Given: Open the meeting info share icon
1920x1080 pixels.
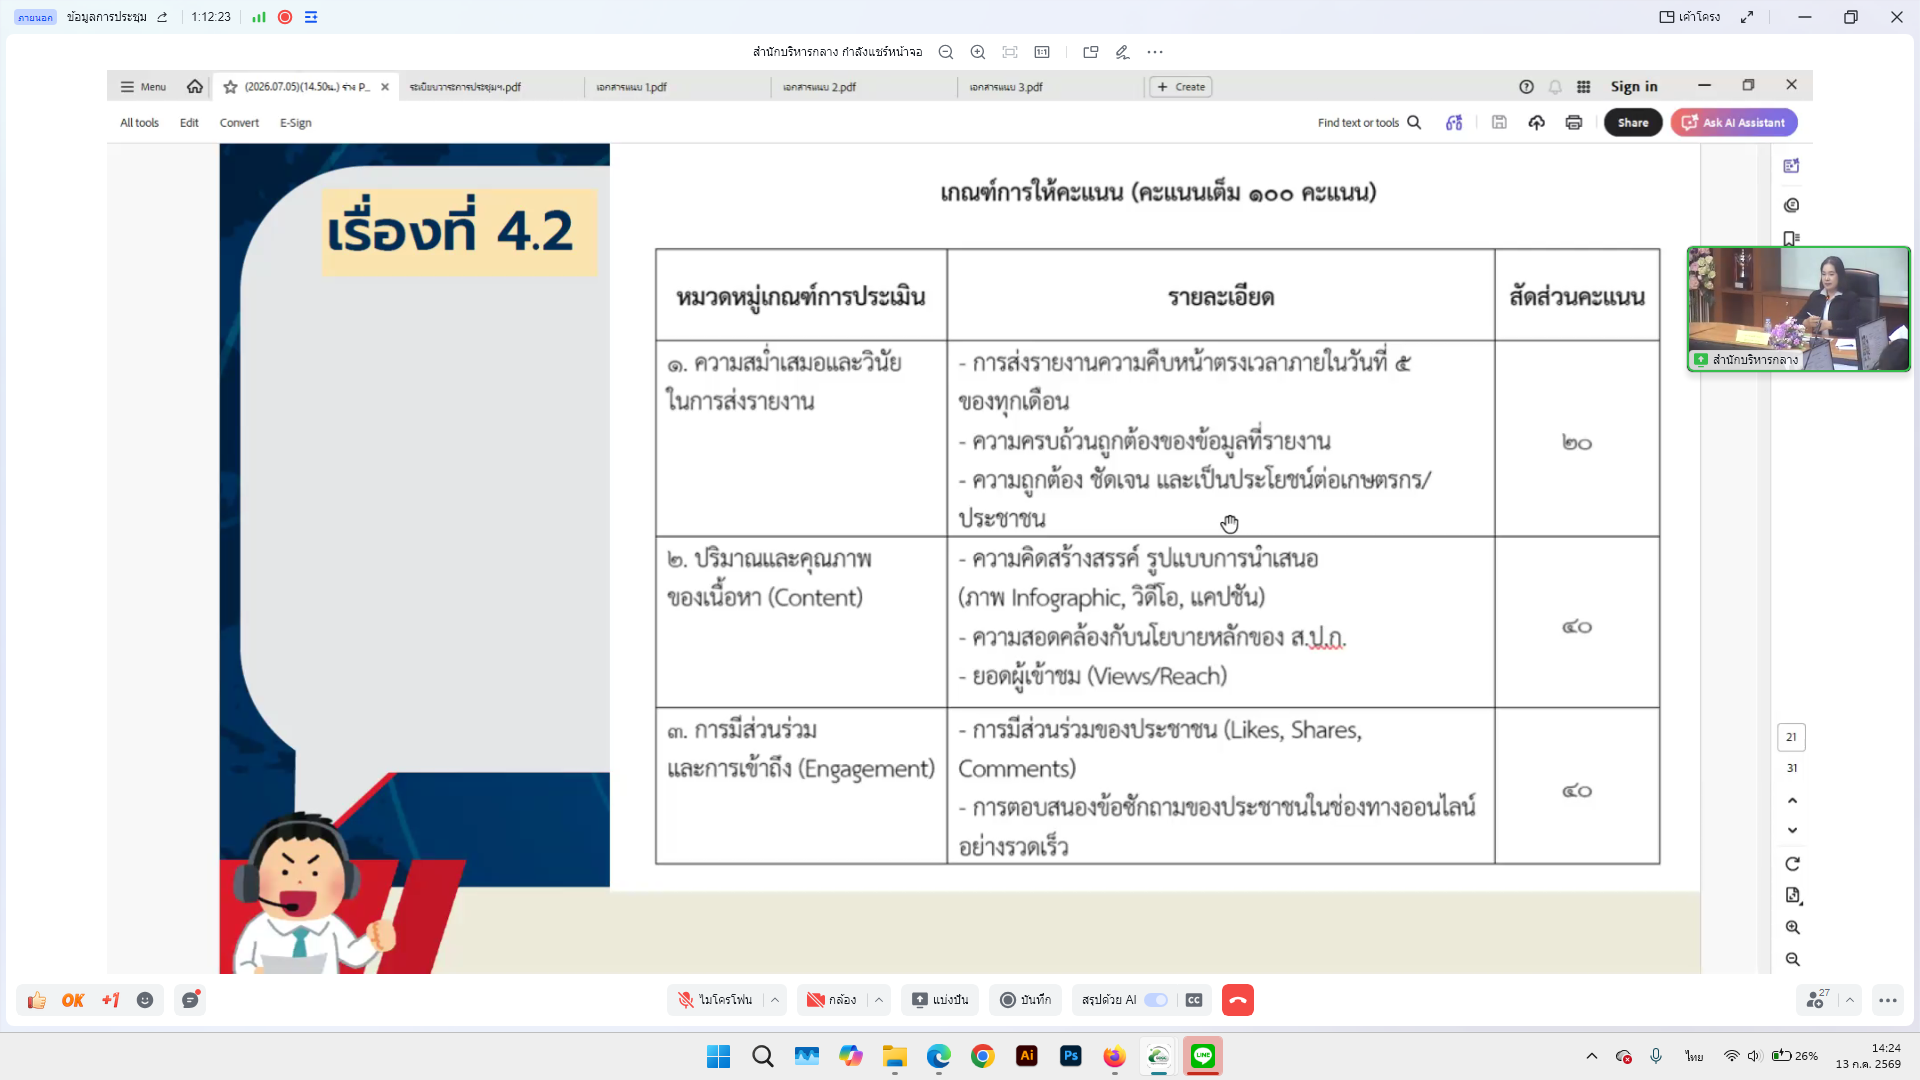Looking at the screenshot, I should click(162, 17).
